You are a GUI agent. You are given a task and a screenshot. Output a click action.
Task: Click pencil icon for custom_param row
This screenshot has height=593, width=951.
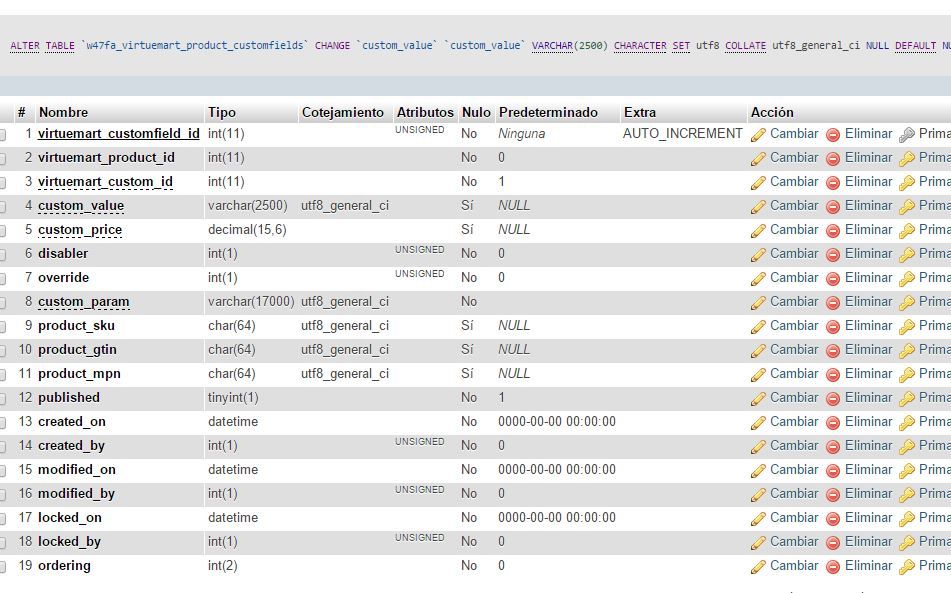758,303
